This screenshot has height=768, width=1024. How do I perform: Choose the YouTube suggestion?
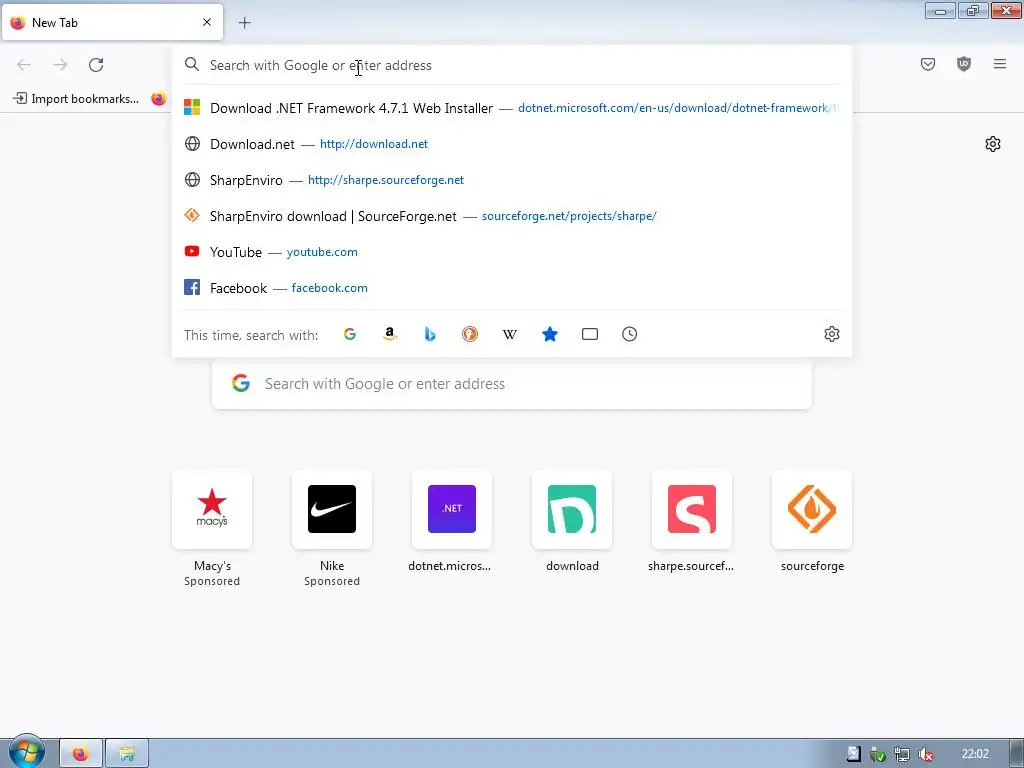click(x=512, y=251)
